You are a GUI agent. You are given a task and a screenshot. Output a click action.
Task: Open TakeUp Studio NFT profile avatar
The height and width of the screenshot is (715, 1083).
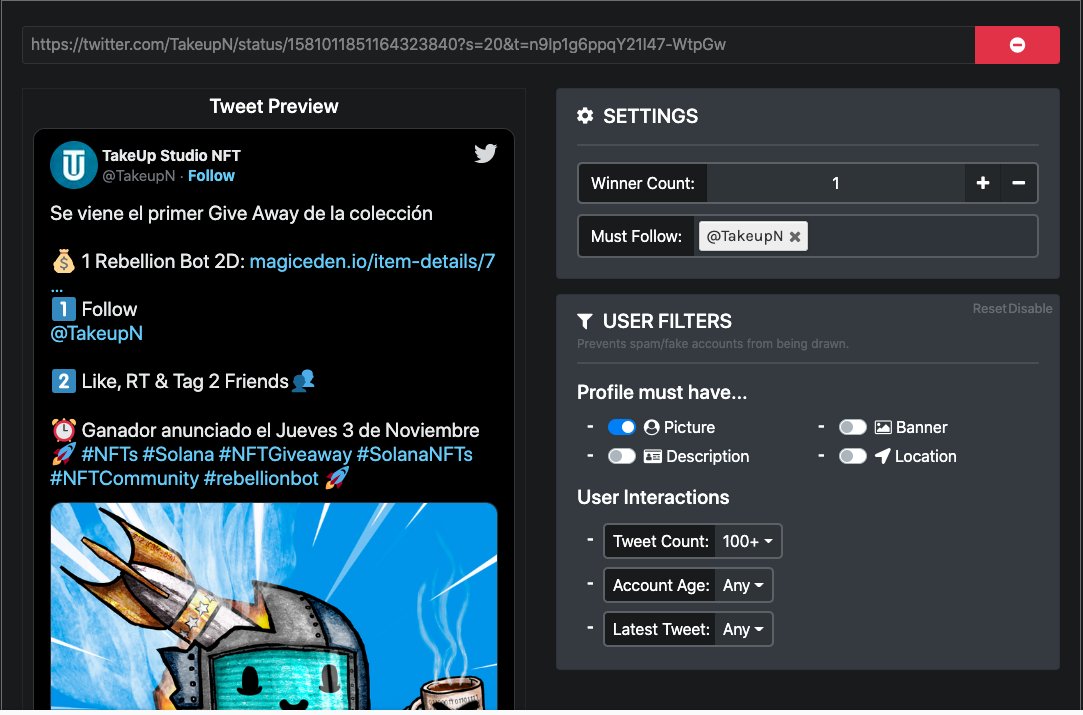(73, 165)
